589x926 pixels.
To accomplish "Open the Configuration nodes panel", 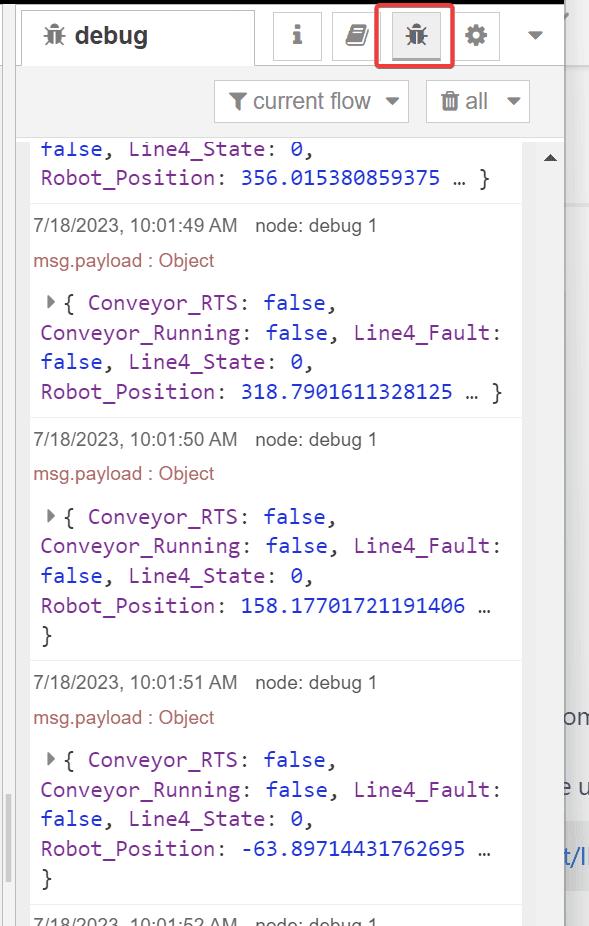I will (x=475, y=35).
